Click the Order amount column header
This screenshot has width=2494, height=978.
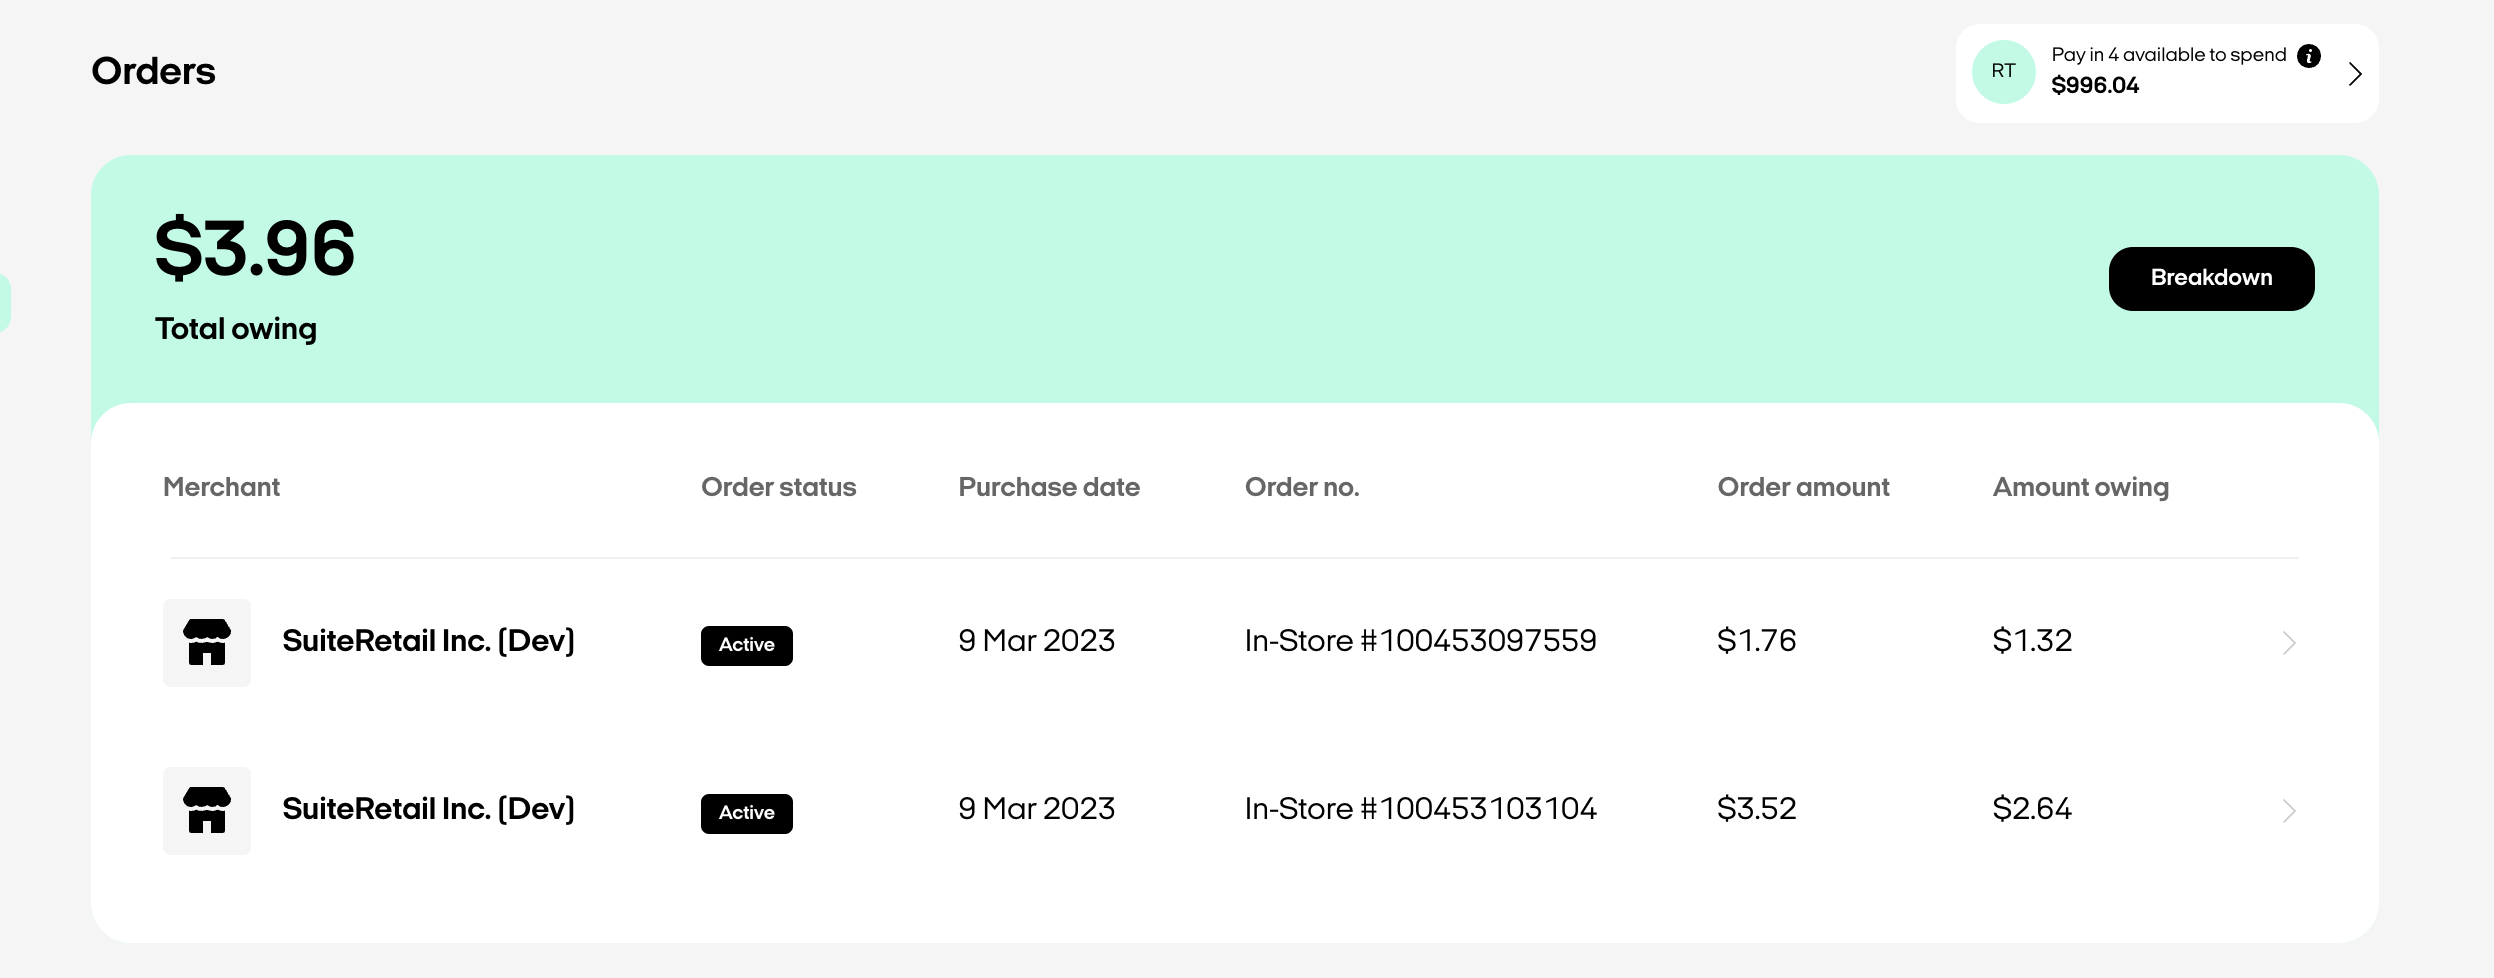[x=1803, y=487]
